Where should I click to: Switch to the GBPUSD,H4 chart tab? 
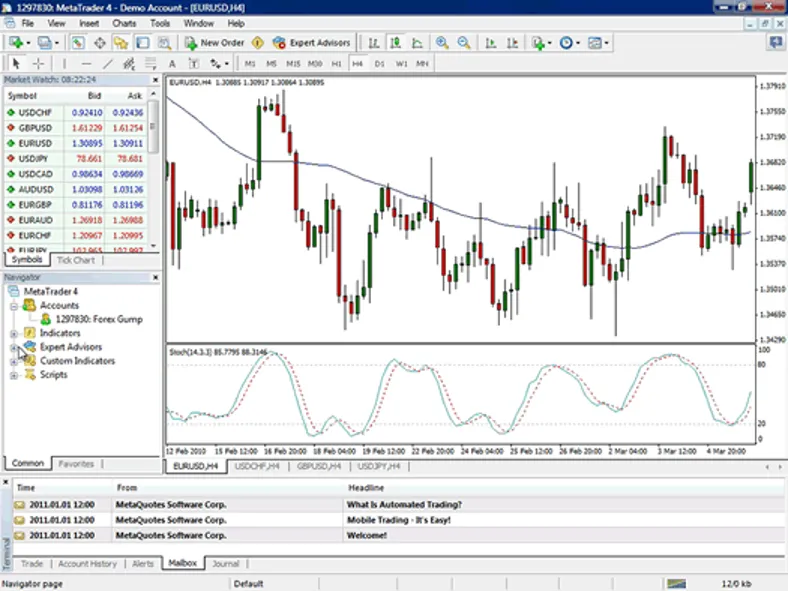pyautogui.click(x=319, y=466)
